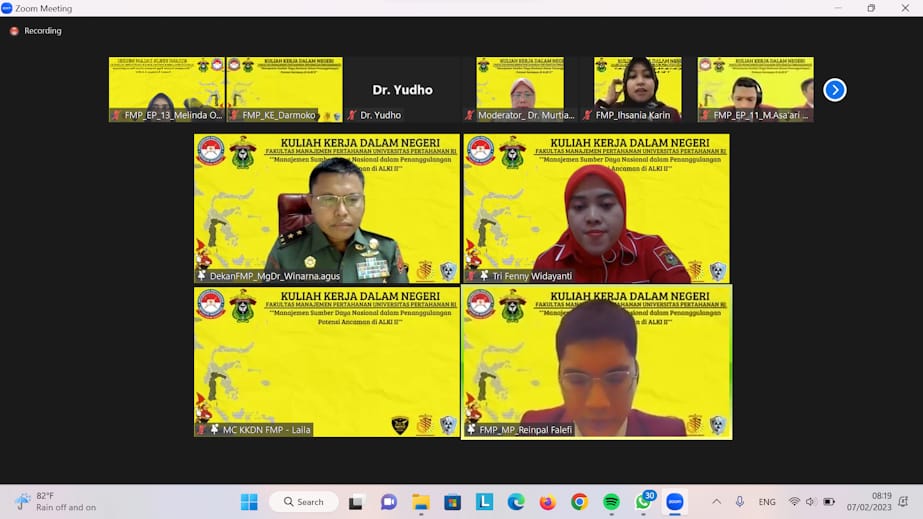Launch Firefox from the taskbar
The width and height of the screenshot is (923, 519).
[x=547, y=502]
